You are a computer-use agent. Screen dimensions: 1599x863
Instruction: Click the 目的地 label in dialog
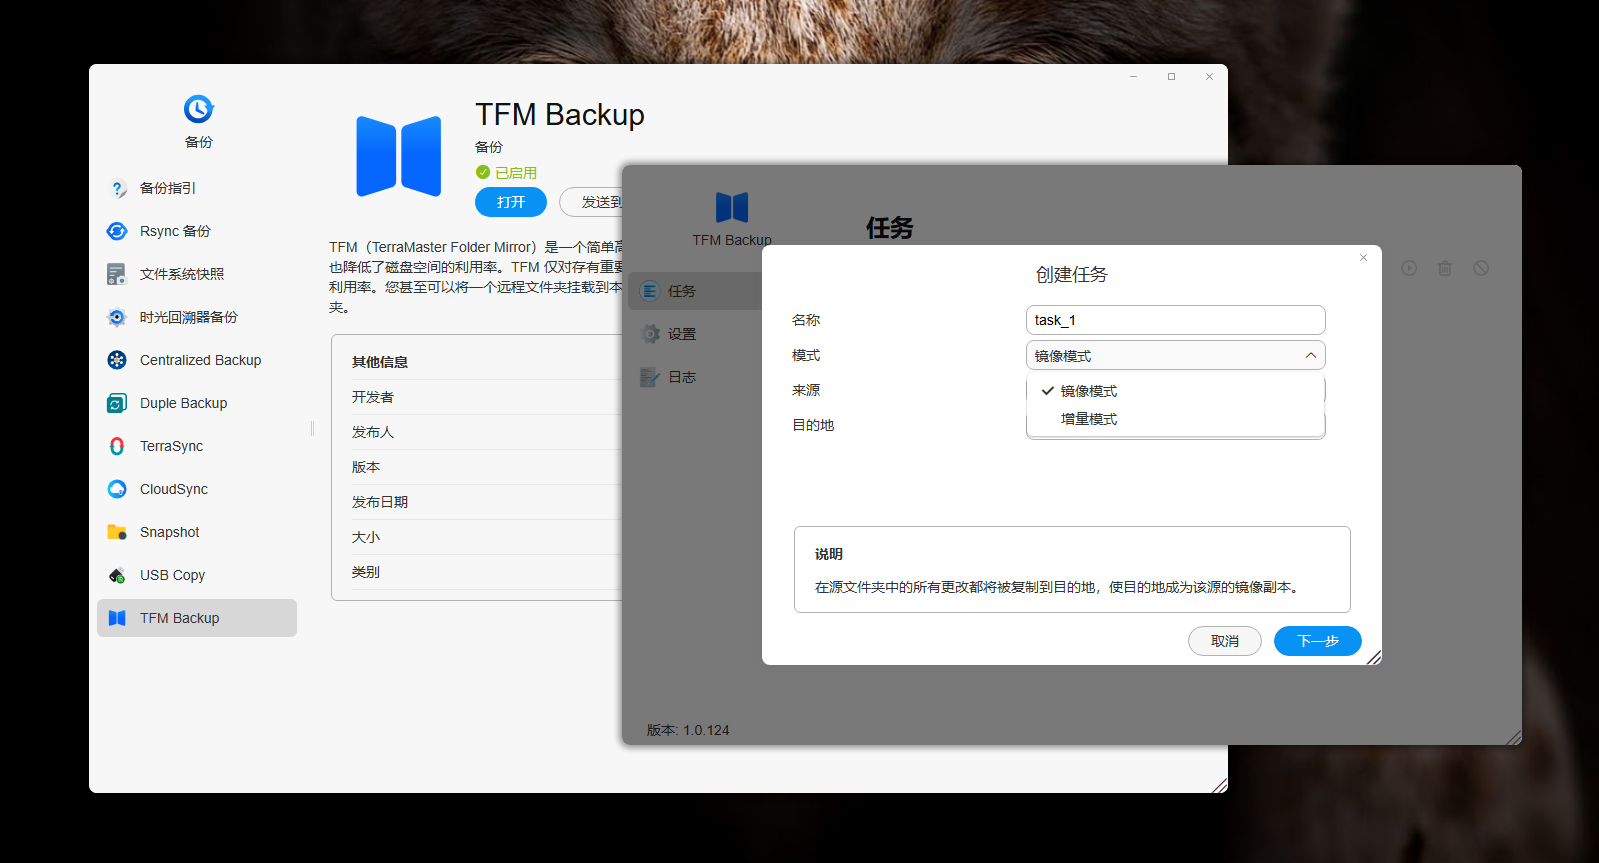coord(813,425)
